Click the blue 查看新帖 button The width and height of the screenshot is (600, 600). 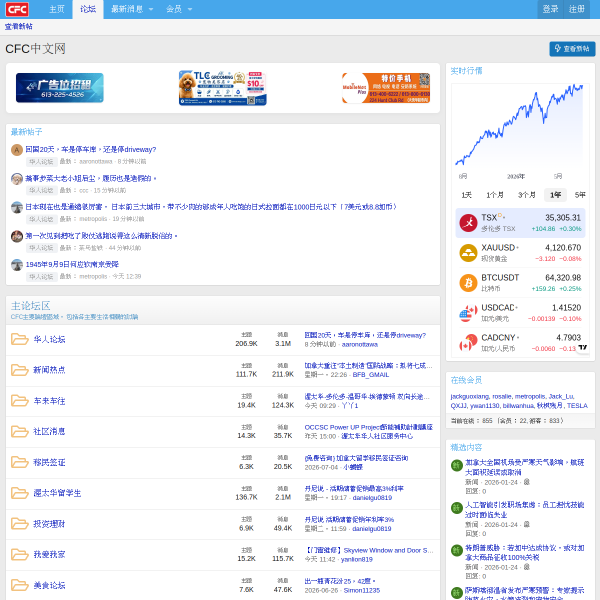pyautogui.click(x=572, y=49)
